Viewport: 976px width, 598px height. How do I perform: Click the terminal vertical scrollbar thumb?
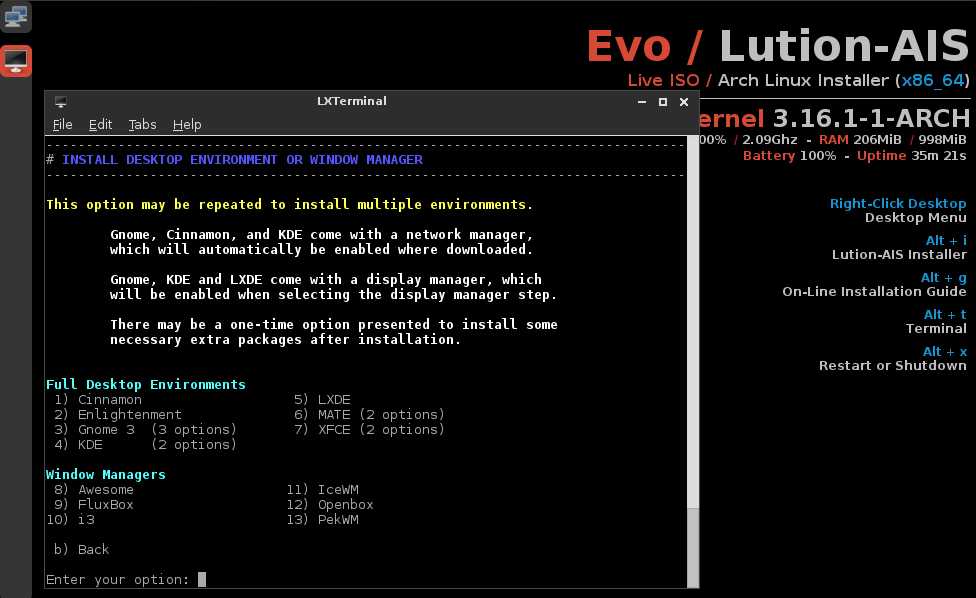pos(693,548)
